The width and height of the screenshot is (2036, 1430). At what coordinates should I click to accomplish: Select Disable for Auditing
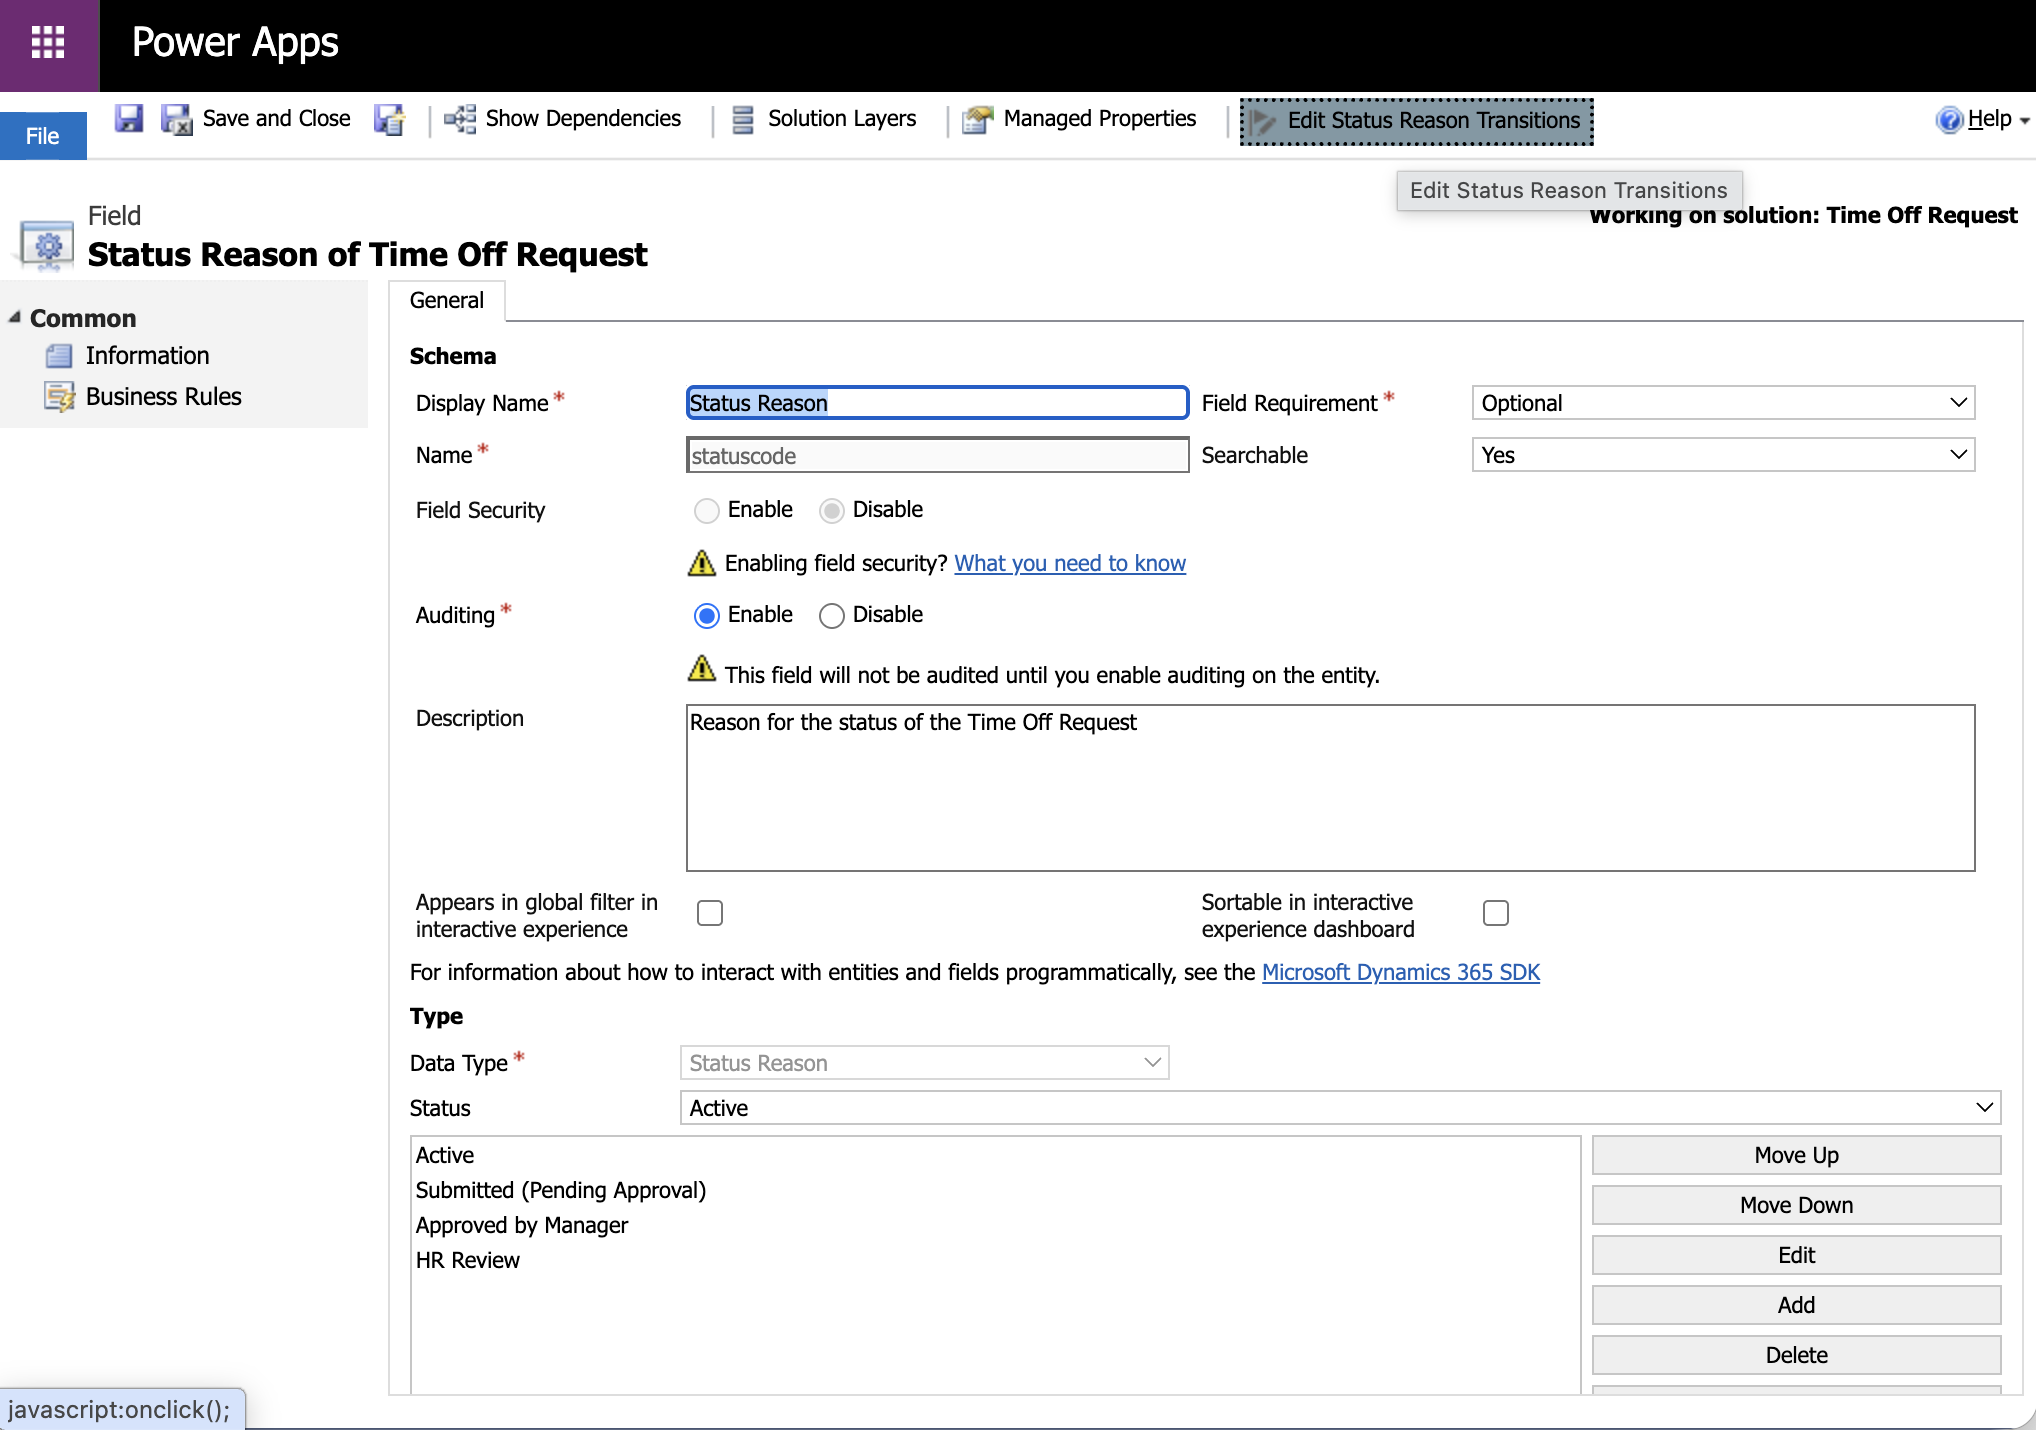tap(832, 616)
